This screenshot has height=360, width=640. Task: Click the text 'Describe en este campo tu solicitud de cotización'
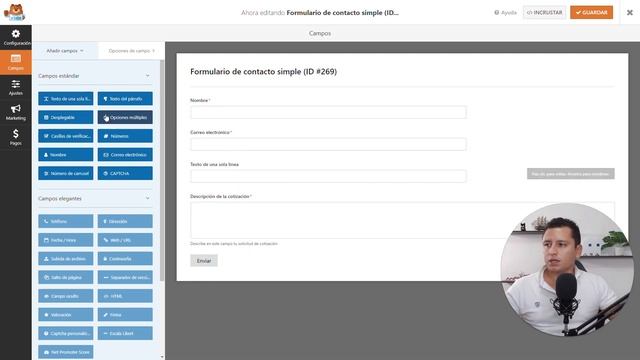tap(234, 244)
